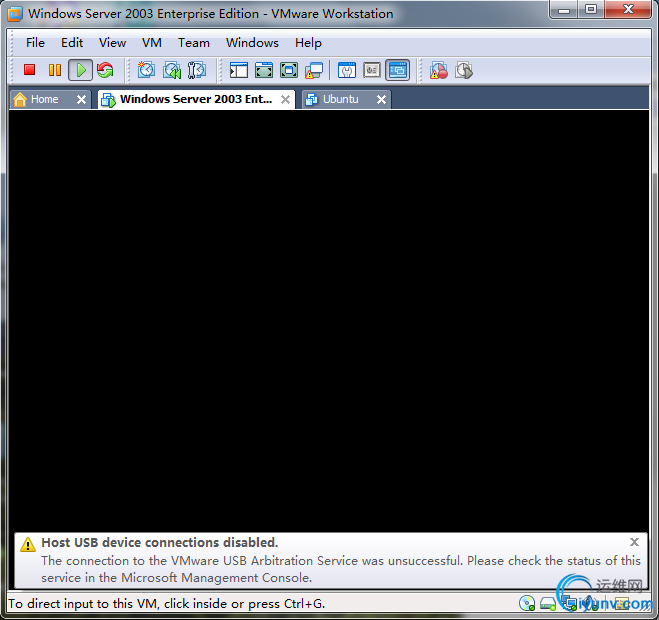Screen dimensions: 659x620
Task: Open the Team menu
Action: pyautogui.click(x=194, y=43)
